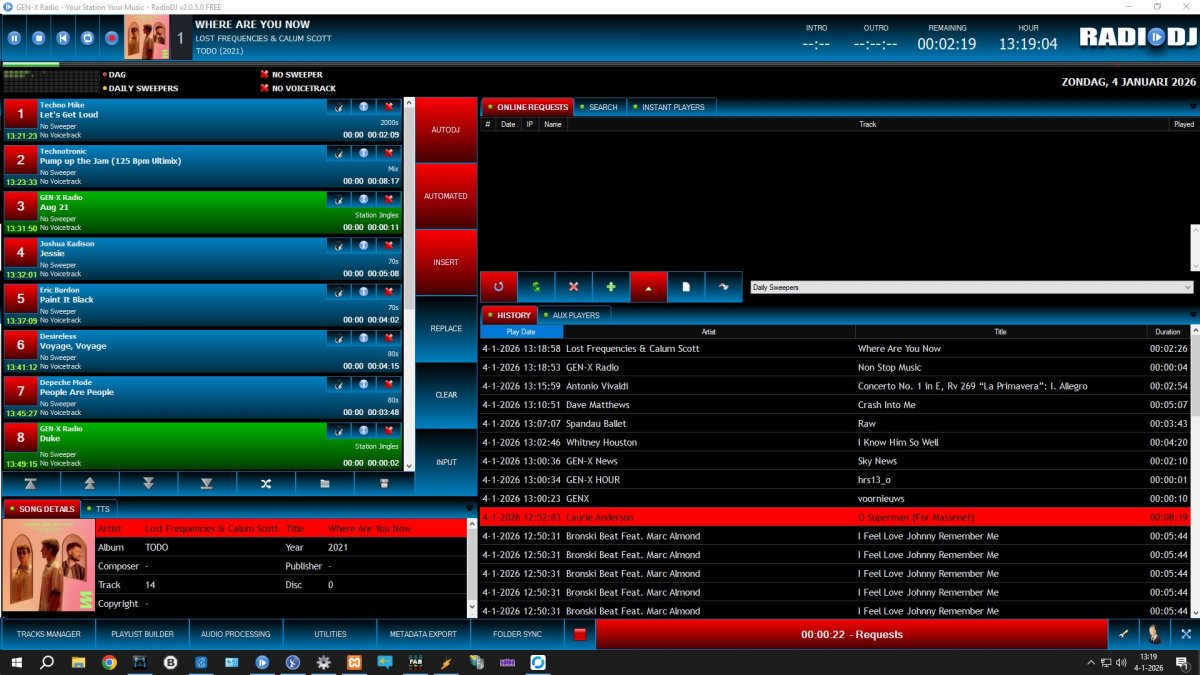Save the playlist with the save icon
The width and height of the screenshot is (1200, 675).
(x=384, y=483)
